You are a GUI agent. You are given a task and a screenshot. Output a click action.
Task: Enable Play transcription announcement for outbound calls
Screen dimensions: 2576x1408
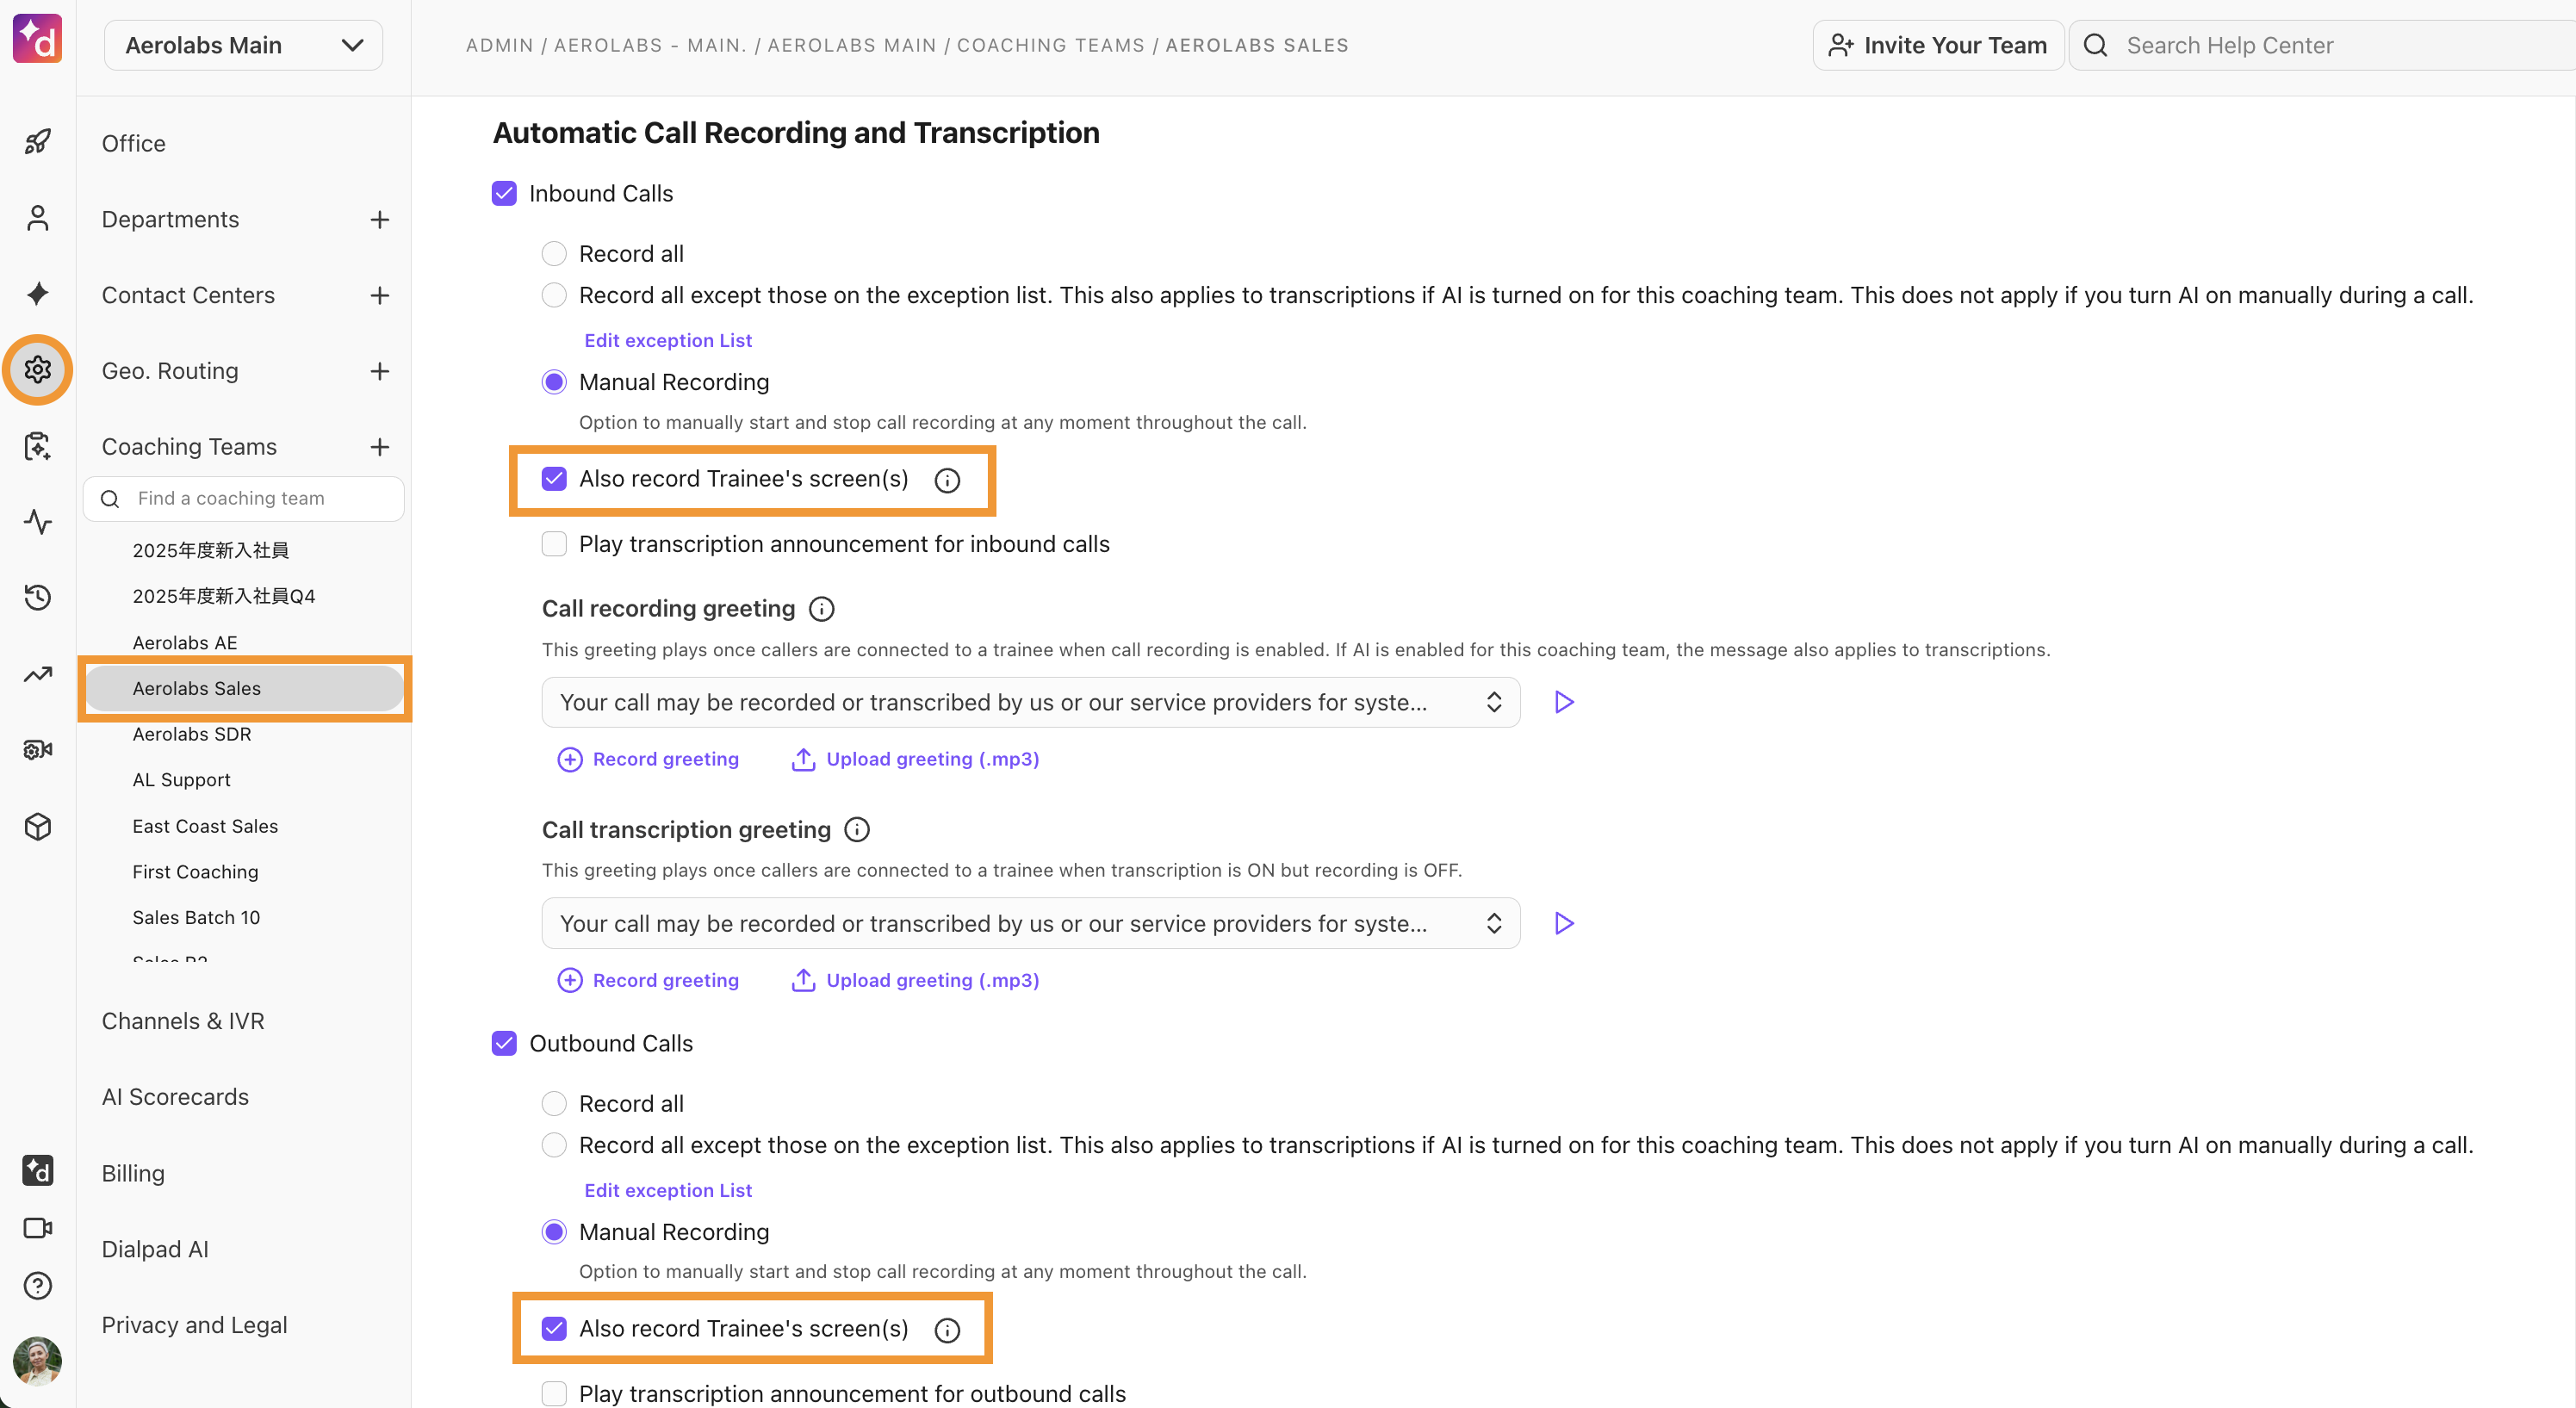[554, 1394]
